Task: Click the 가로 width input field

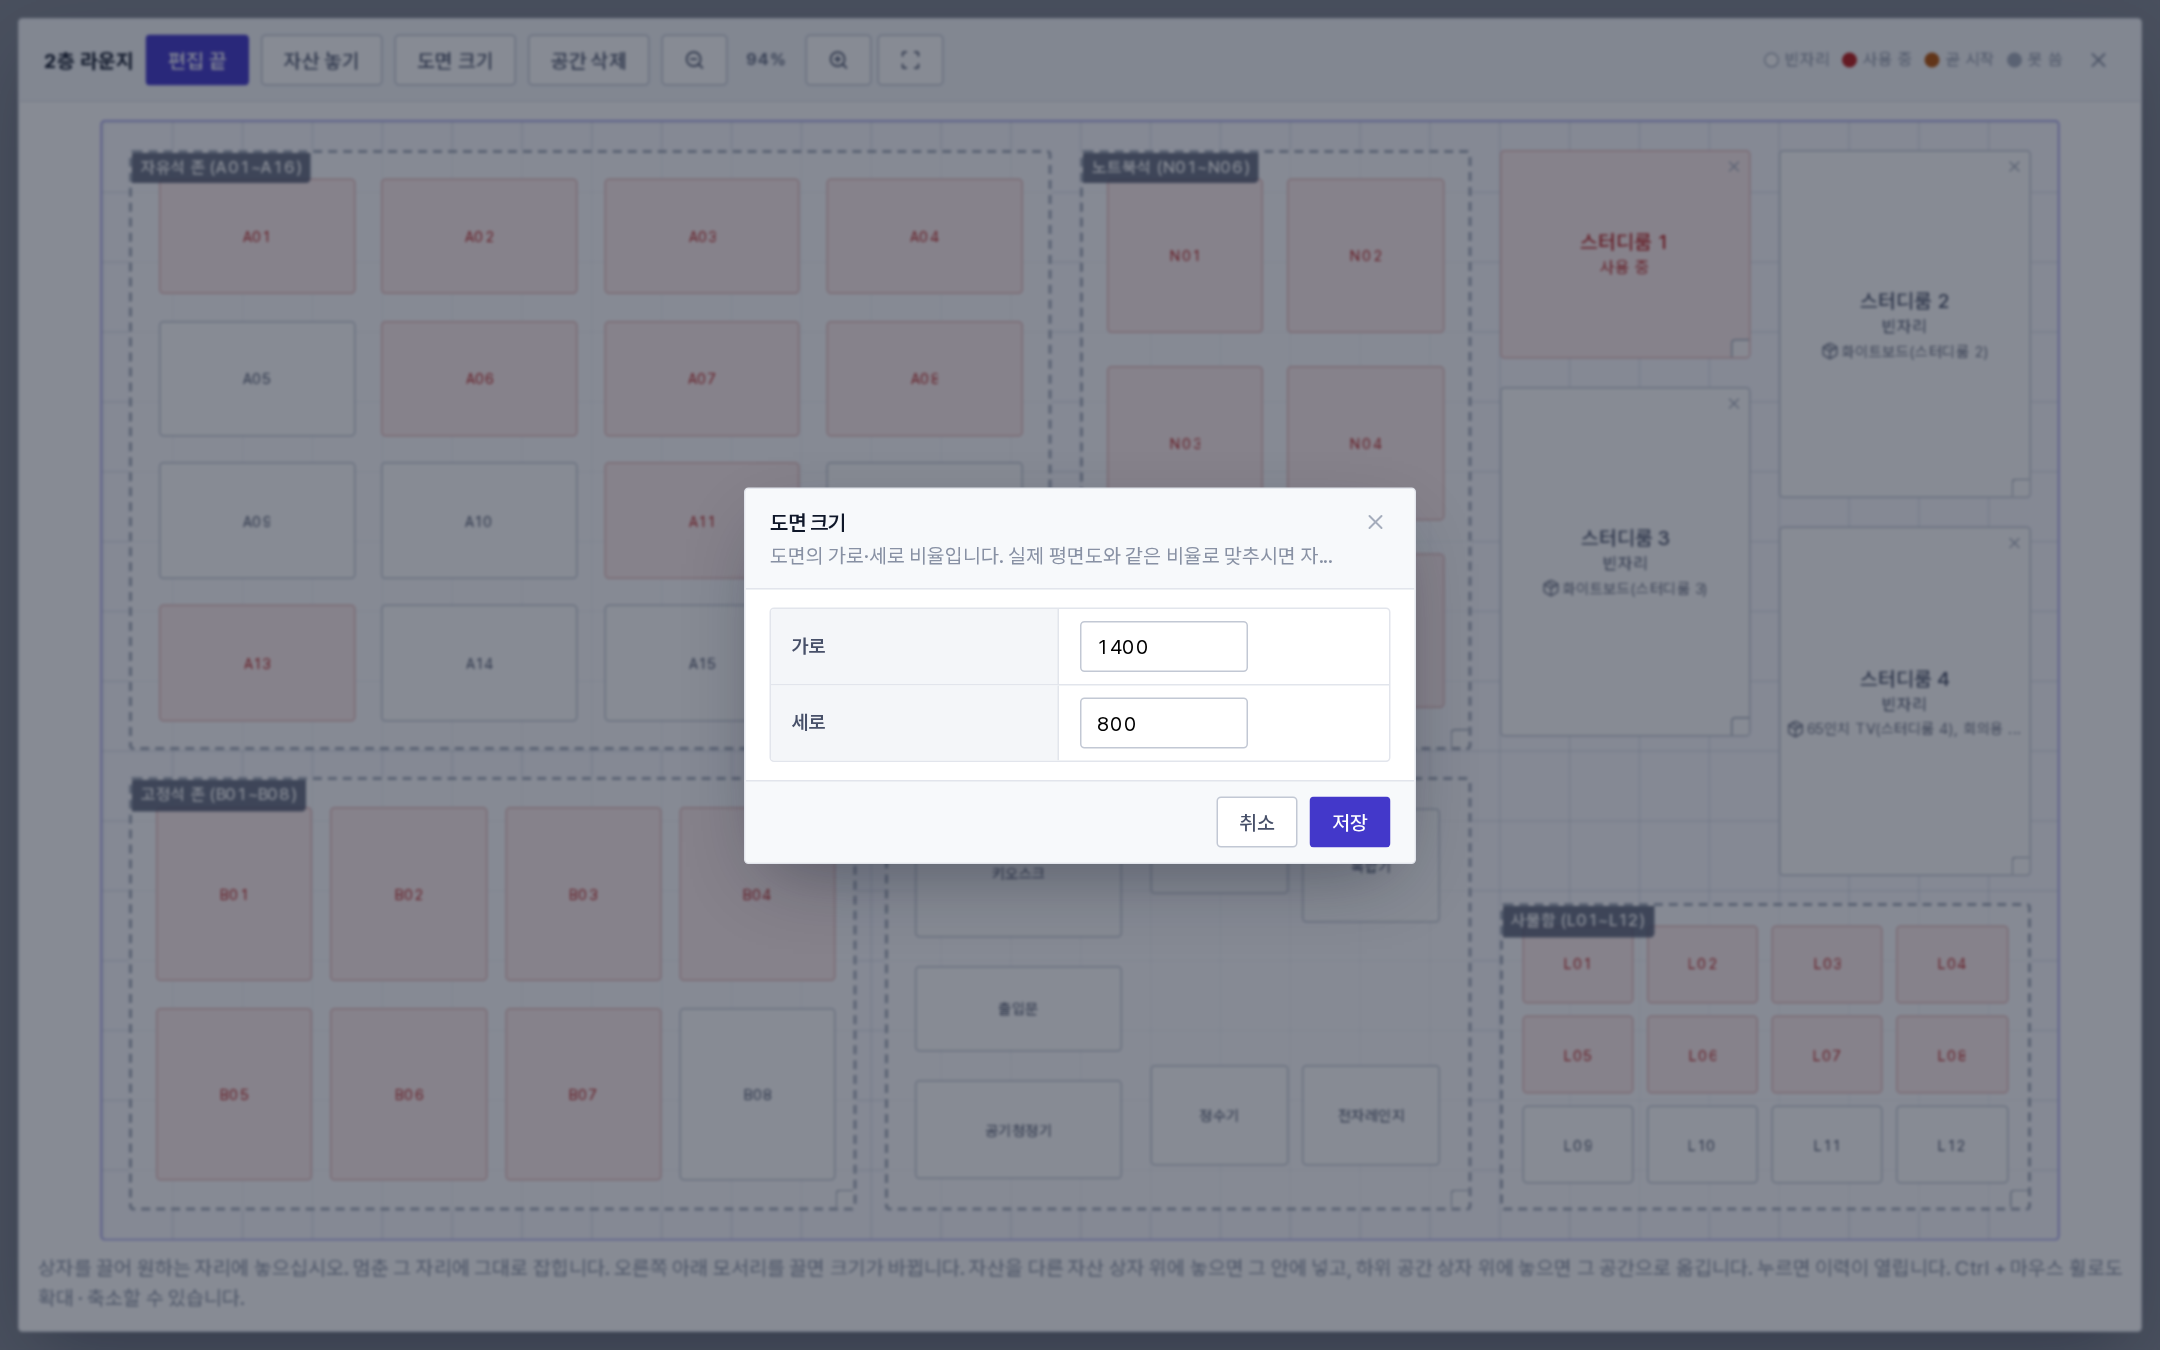Action: [x=1163, y=646]
